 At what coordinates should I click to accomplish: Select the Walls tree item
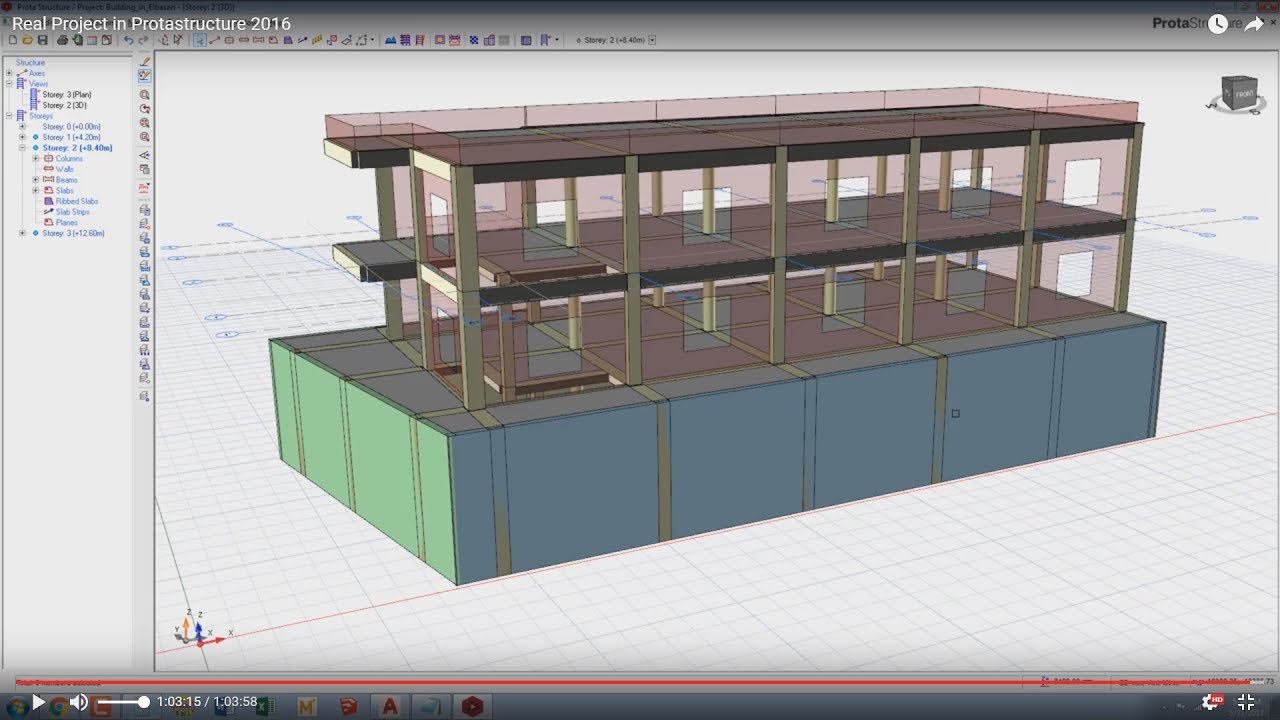(x=65, y=169)
